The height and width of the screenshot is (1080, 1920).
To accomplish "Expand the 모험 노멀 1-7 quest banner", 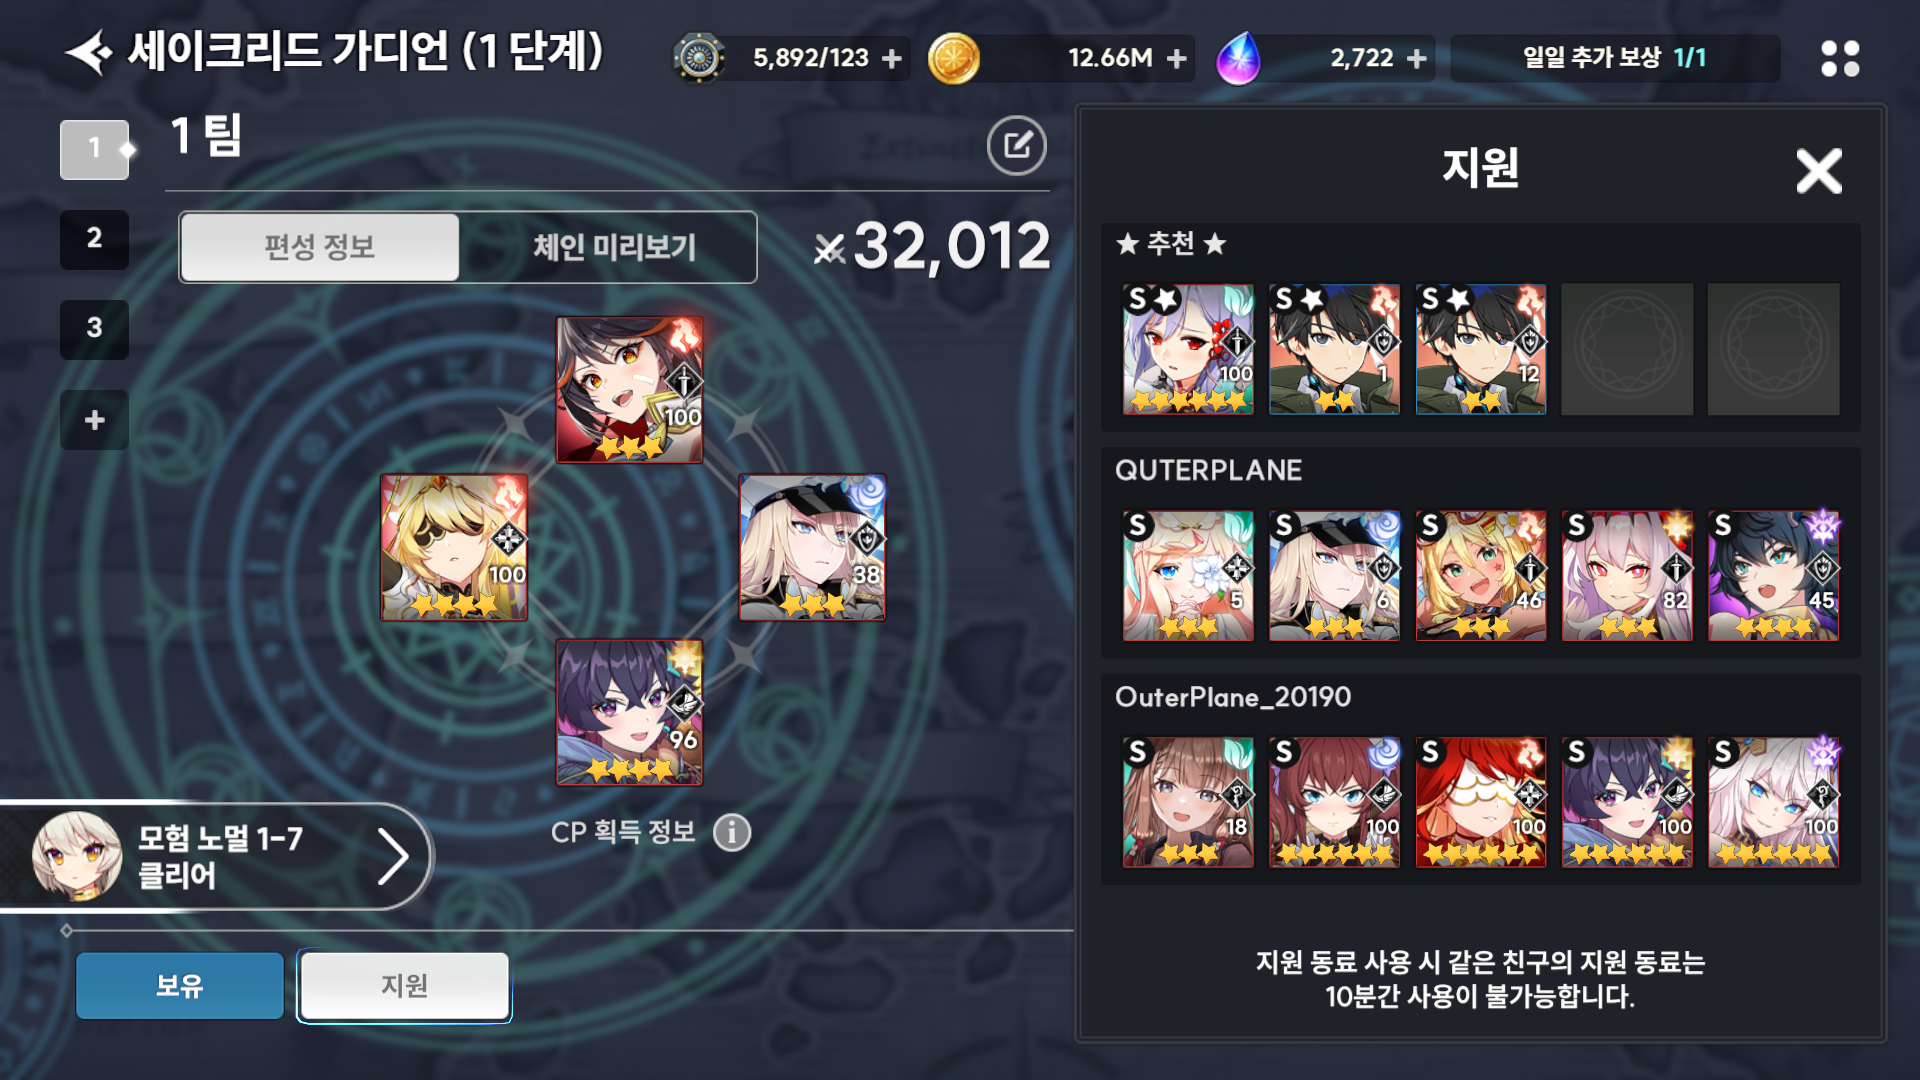I will (215, 857).
